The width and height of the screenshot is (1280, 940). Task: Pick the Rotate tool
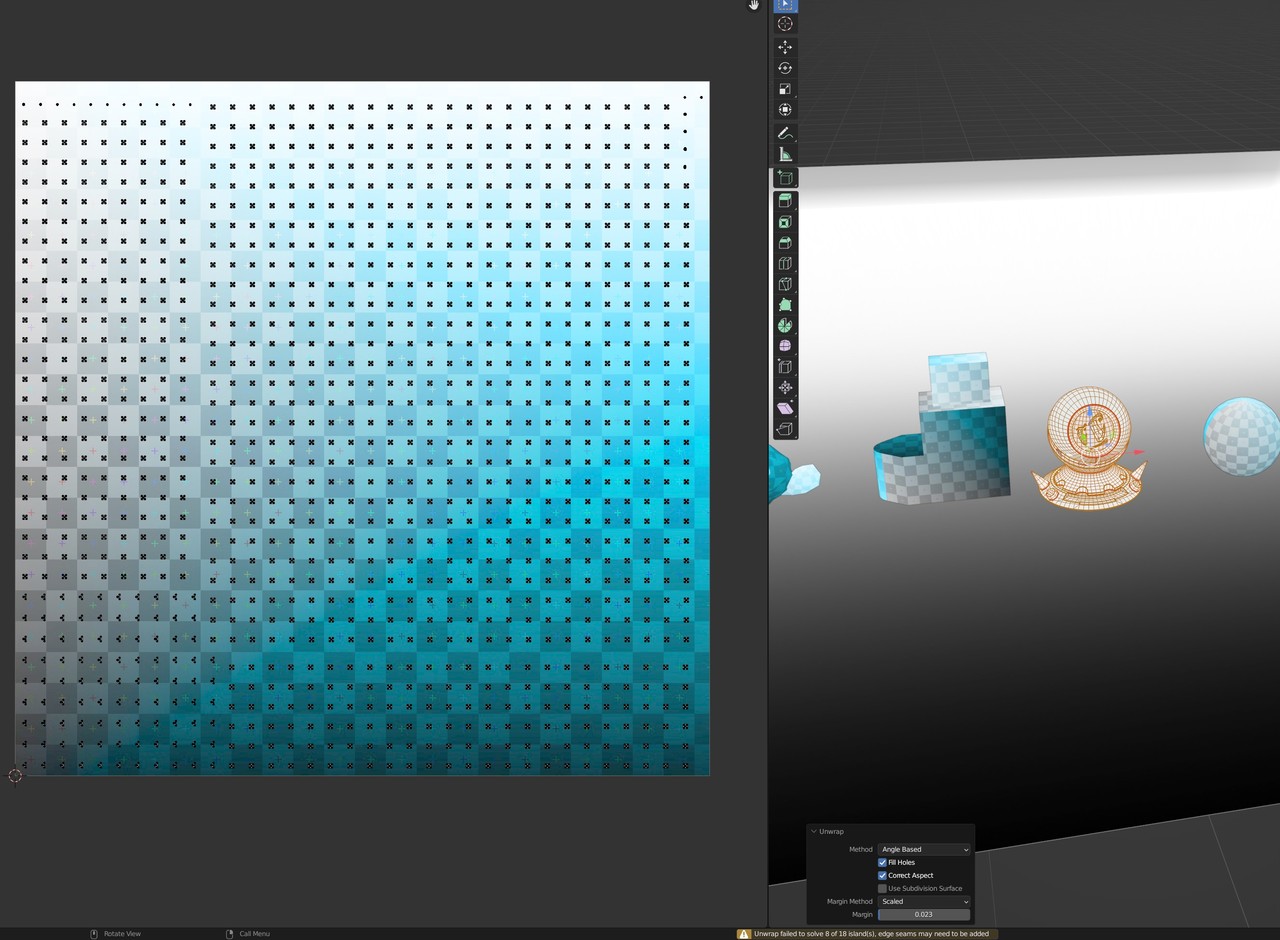pos(785,68)
